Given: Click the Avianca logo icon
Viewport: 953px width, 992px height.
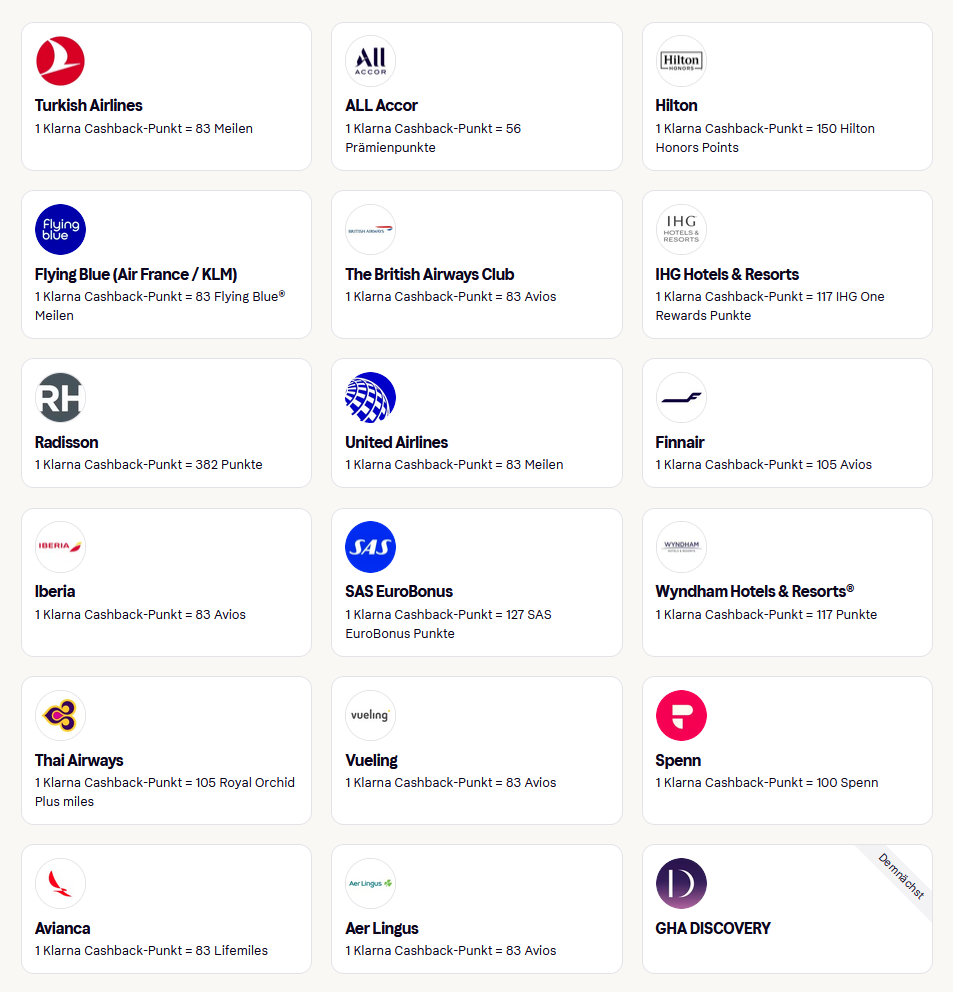Looking at the screenshot, I should (60, 884).
